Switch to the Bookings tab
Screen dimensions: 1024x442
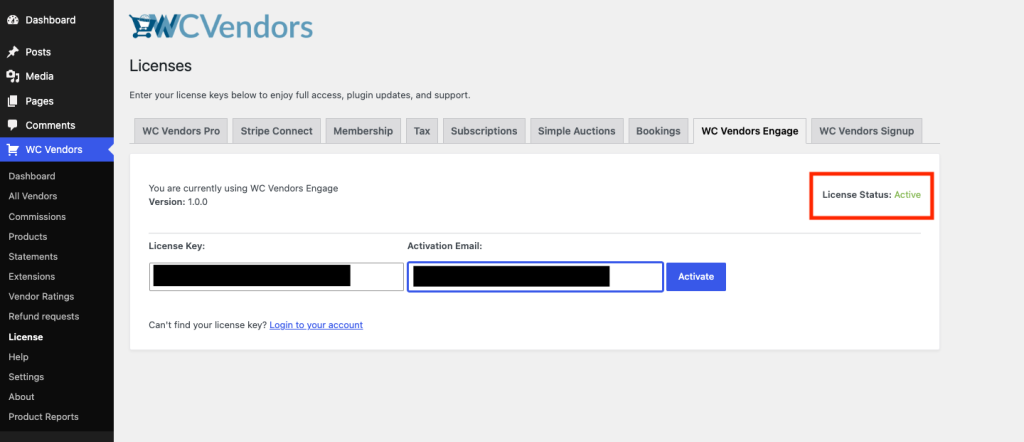tap(658, 131)
